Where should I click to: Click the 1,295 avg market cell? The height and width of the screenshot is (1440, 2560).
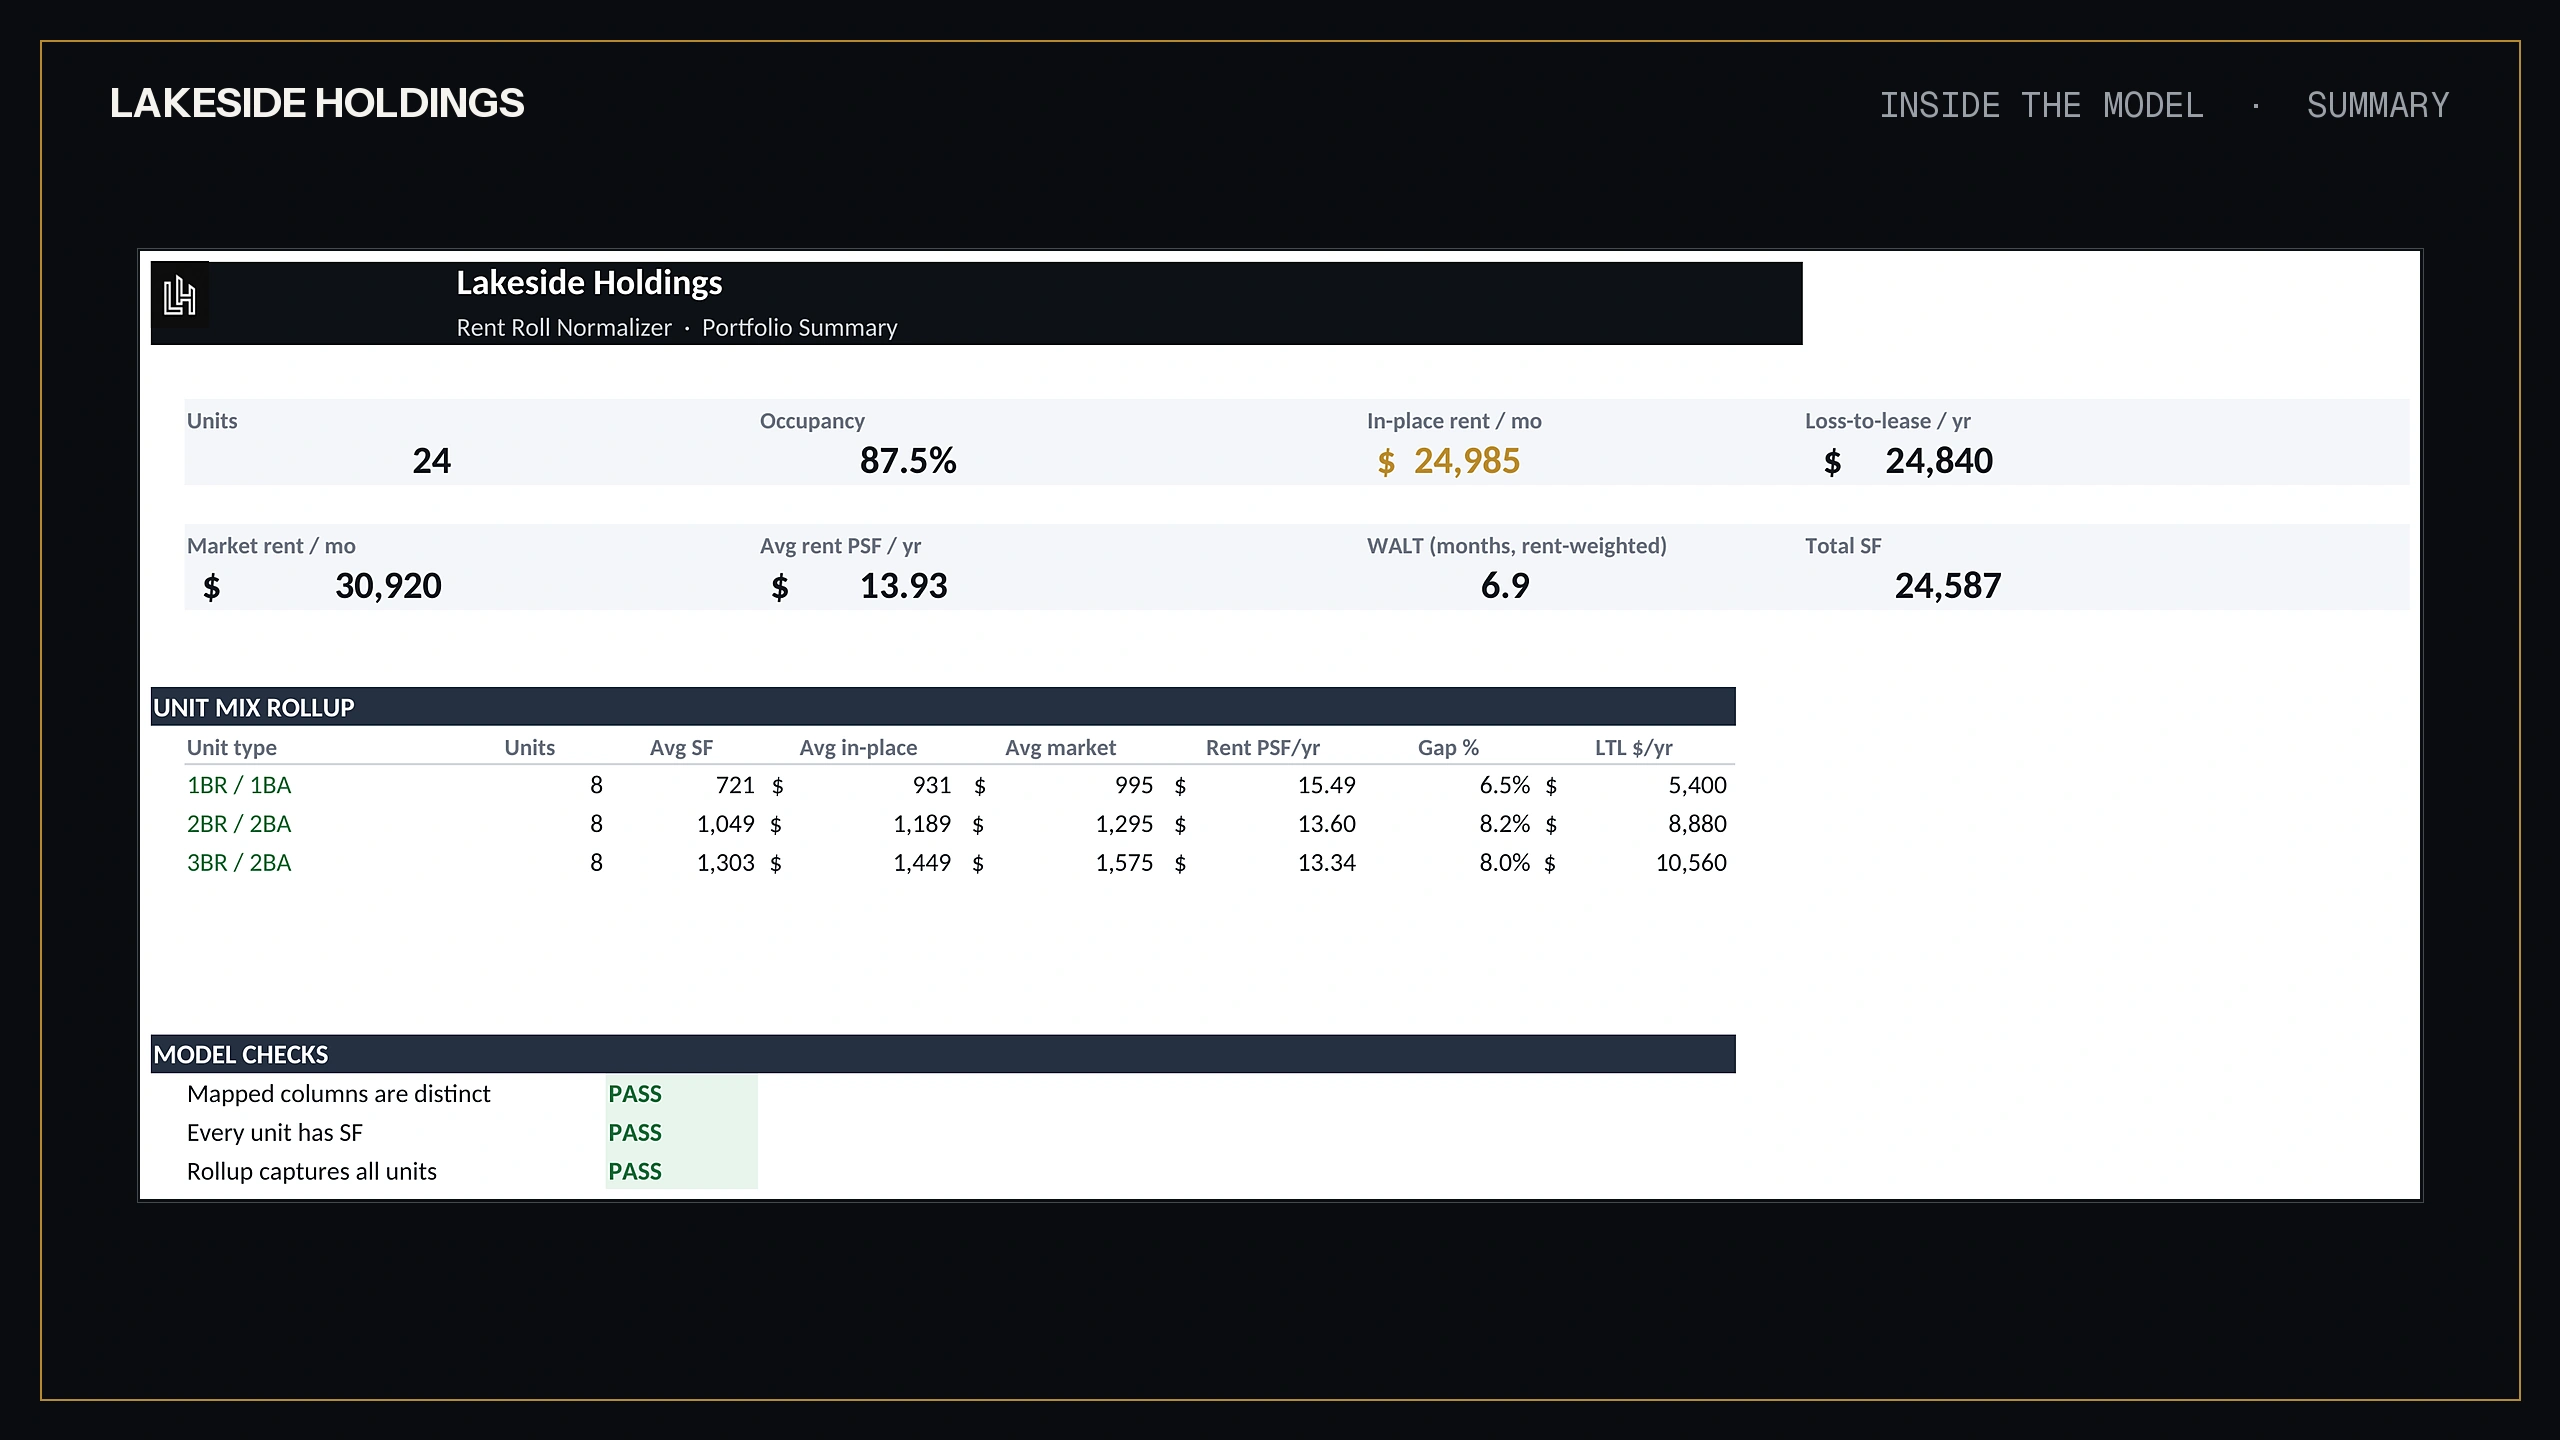[1124, 825]
